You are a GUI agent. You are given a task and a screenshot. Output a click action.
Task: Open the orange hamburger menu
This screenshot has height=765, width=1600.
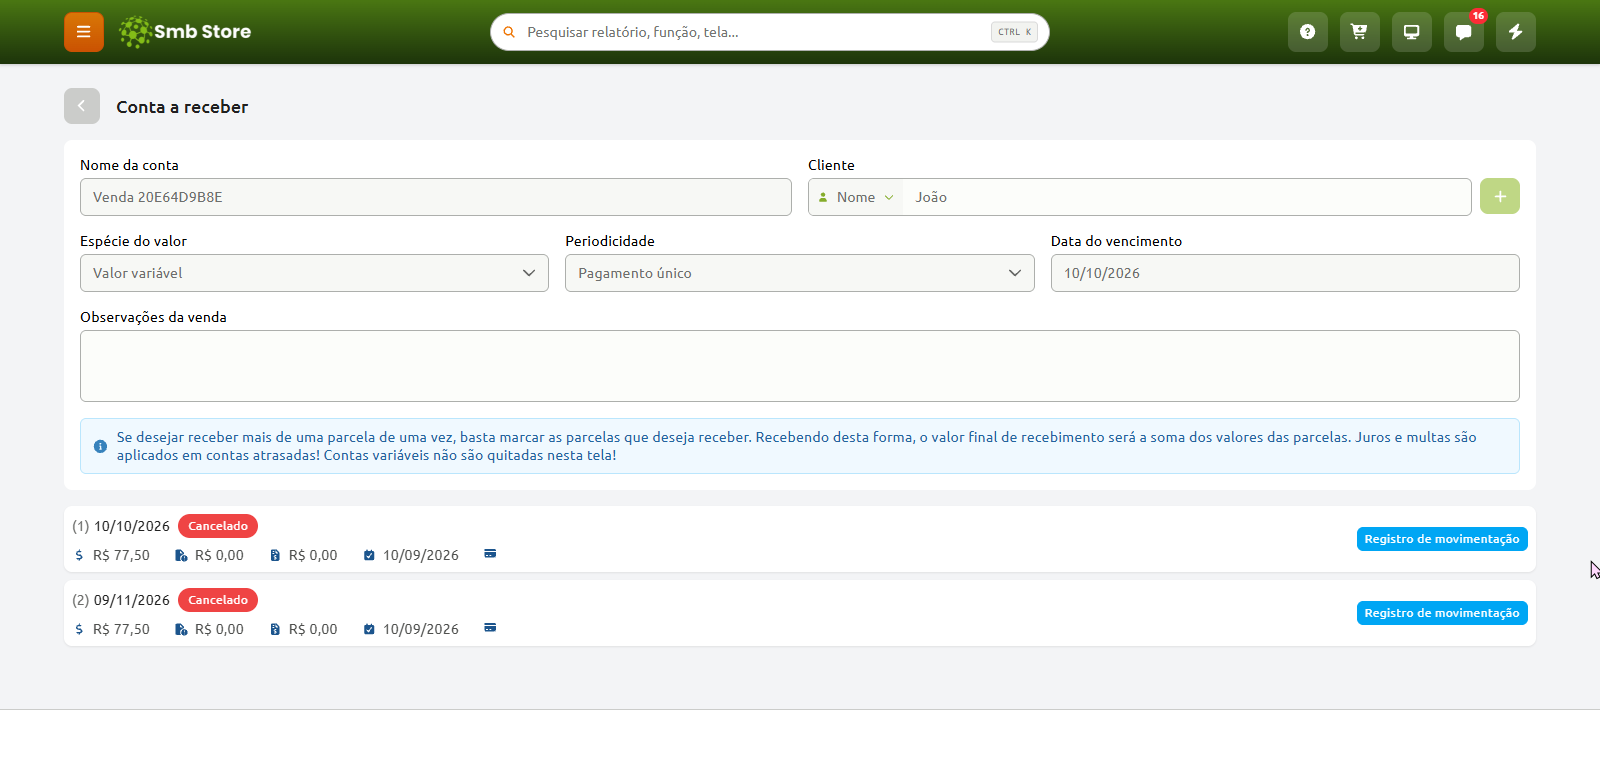tap(84, 32)
